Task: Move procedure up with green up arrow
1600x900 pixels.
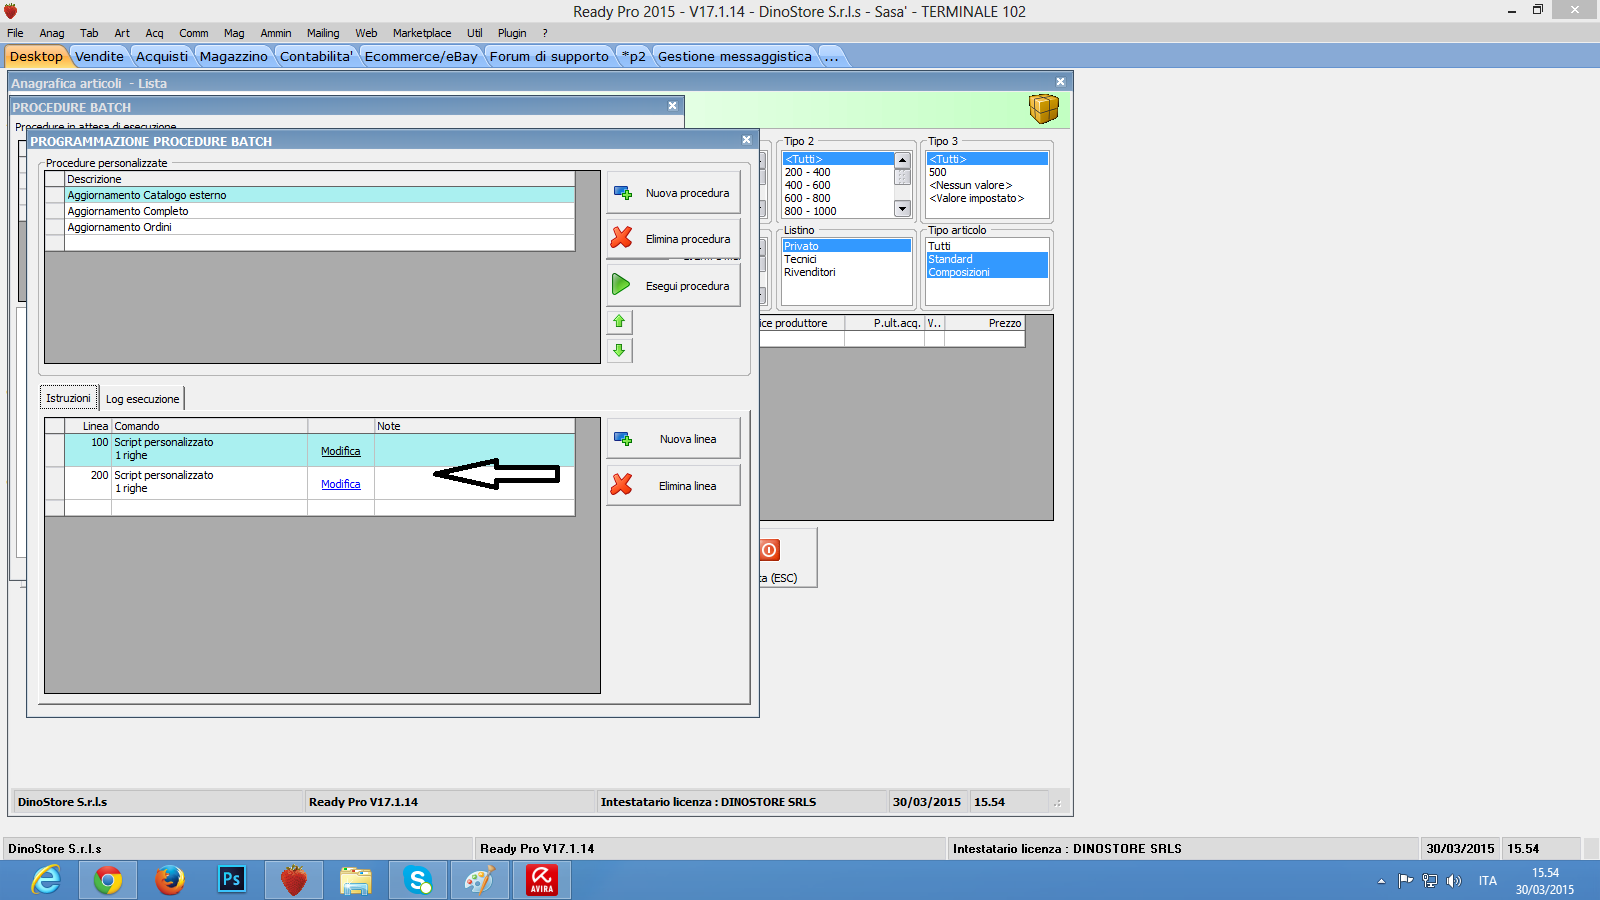Action: [x=619, y=322]
